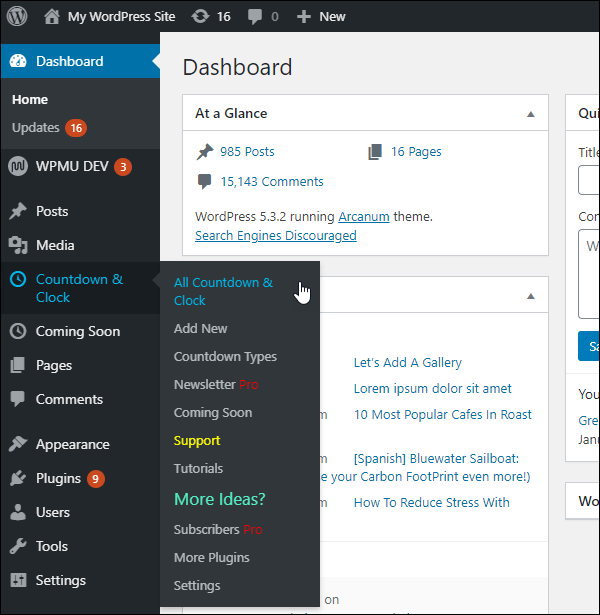Screen dimensions: 600x615
Task: Click the 3 notification badge on WPMU DEV
Action: (x=123, y=167)
